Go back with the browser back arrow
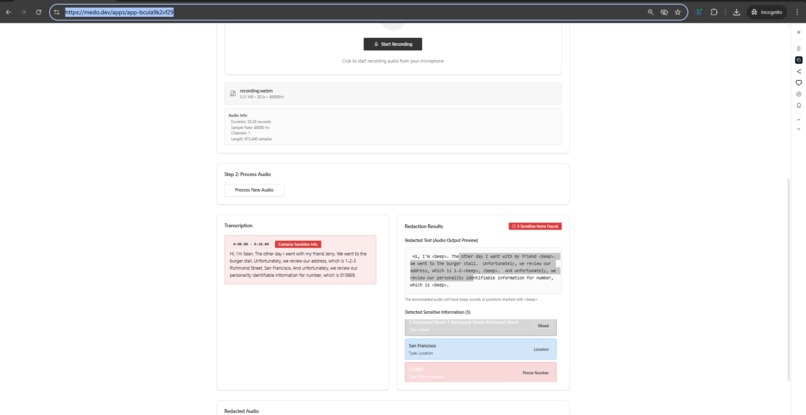Image resolution: width=806 pixels, height=415 pixels. coord(8,12)
